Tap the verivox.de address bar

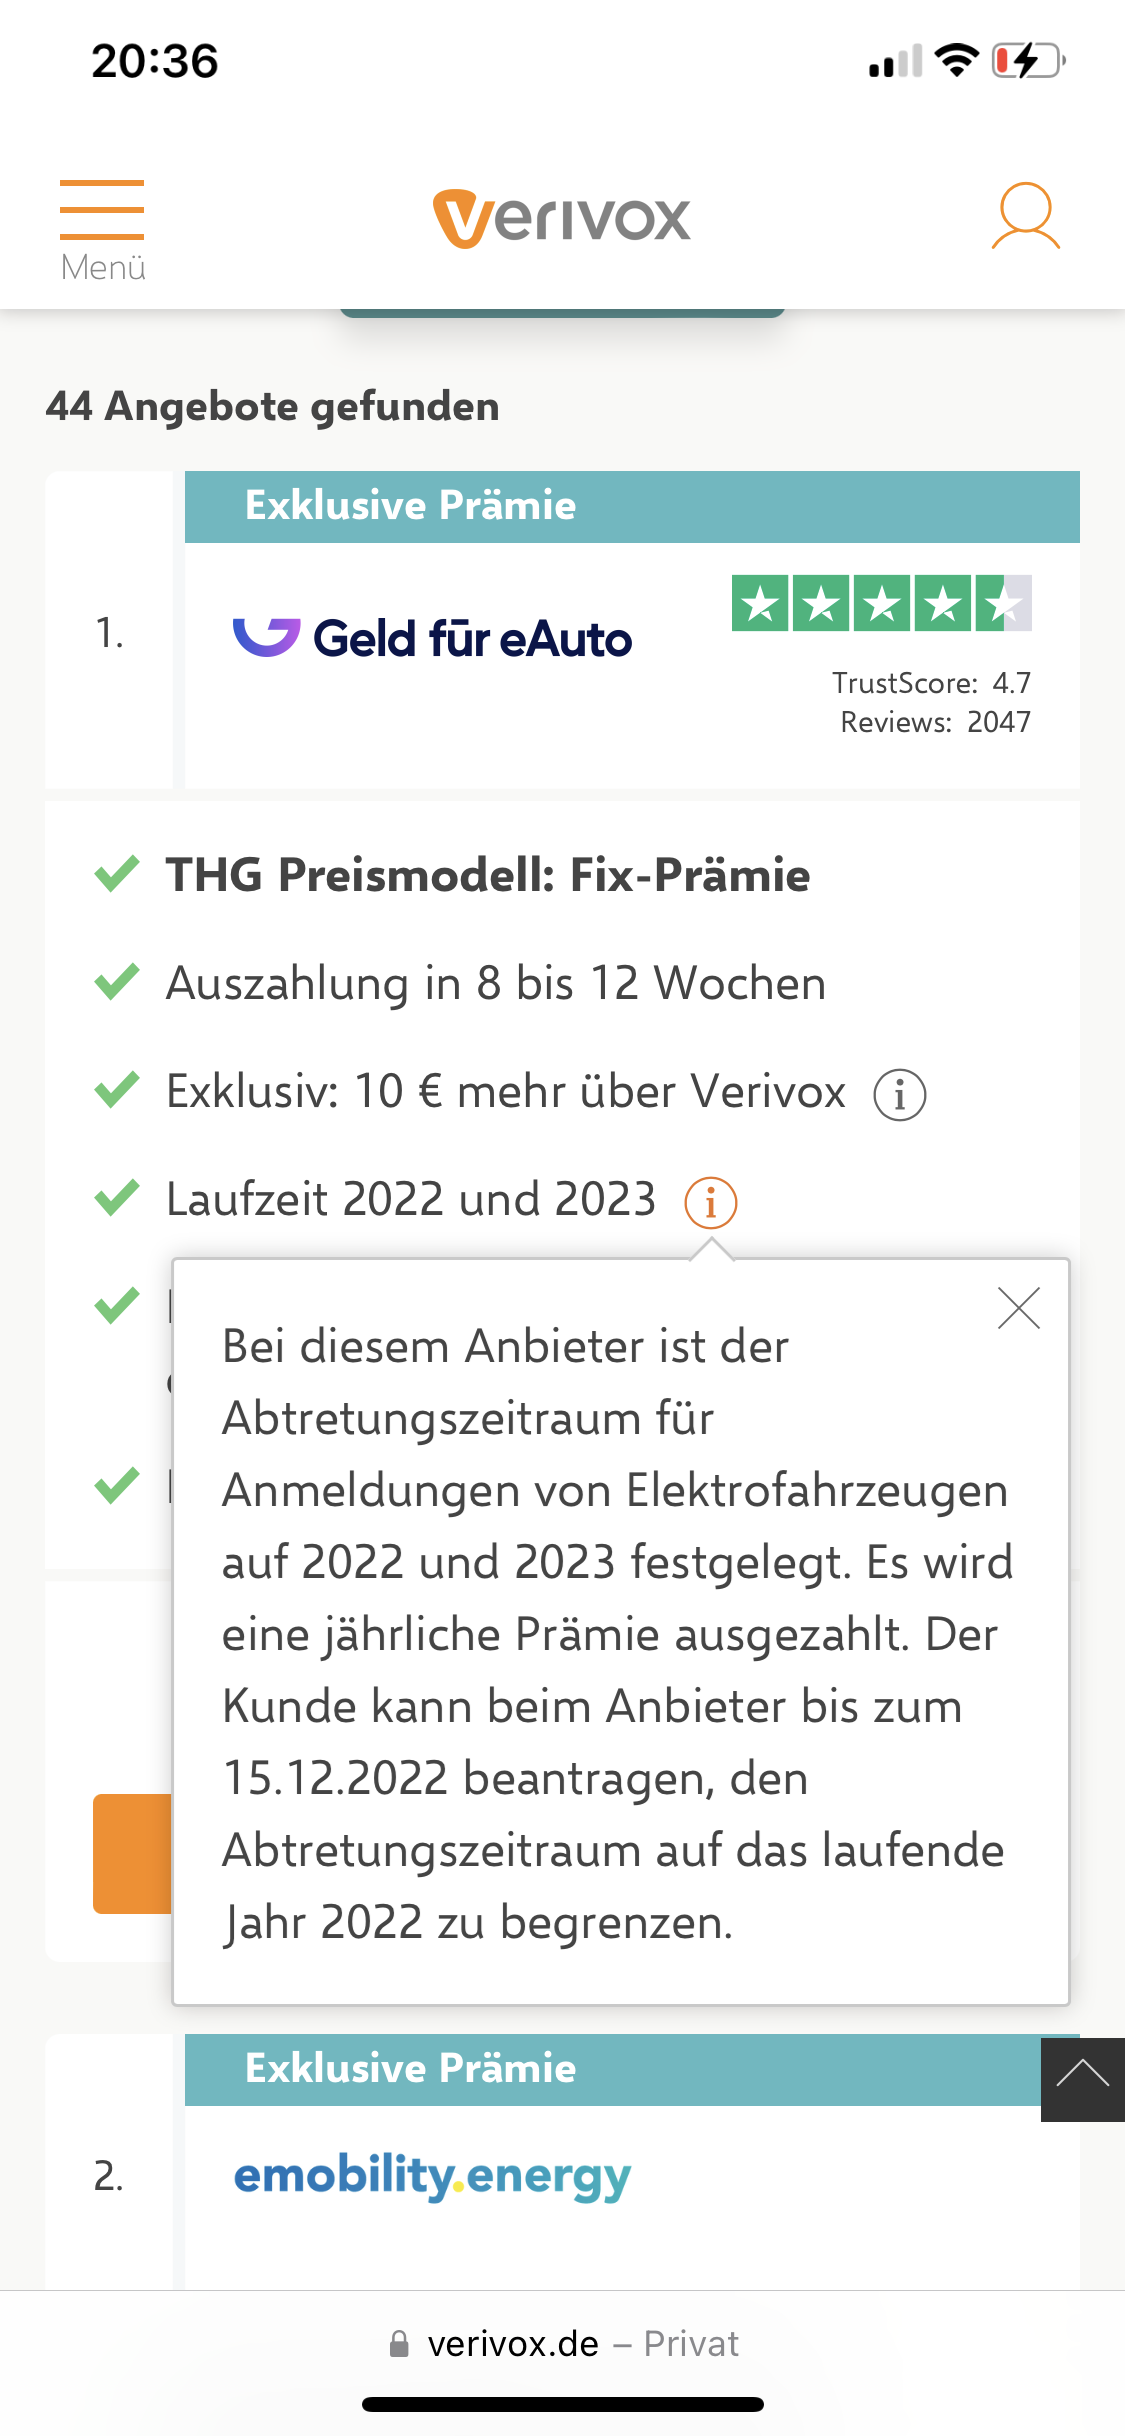click(x=562, y=2343)
